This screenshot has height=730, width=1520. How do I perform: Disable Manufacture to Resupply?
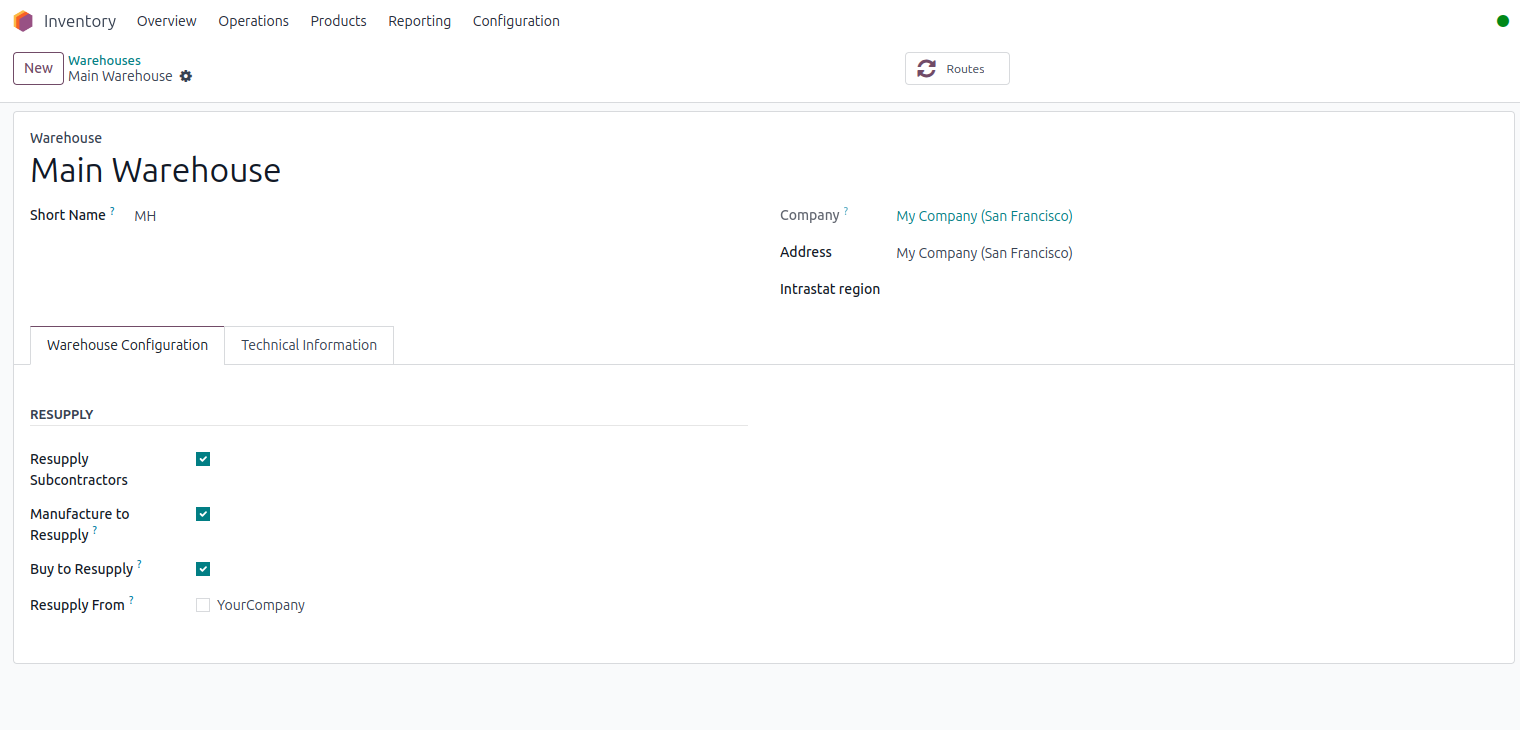click(x=203, y=513)
